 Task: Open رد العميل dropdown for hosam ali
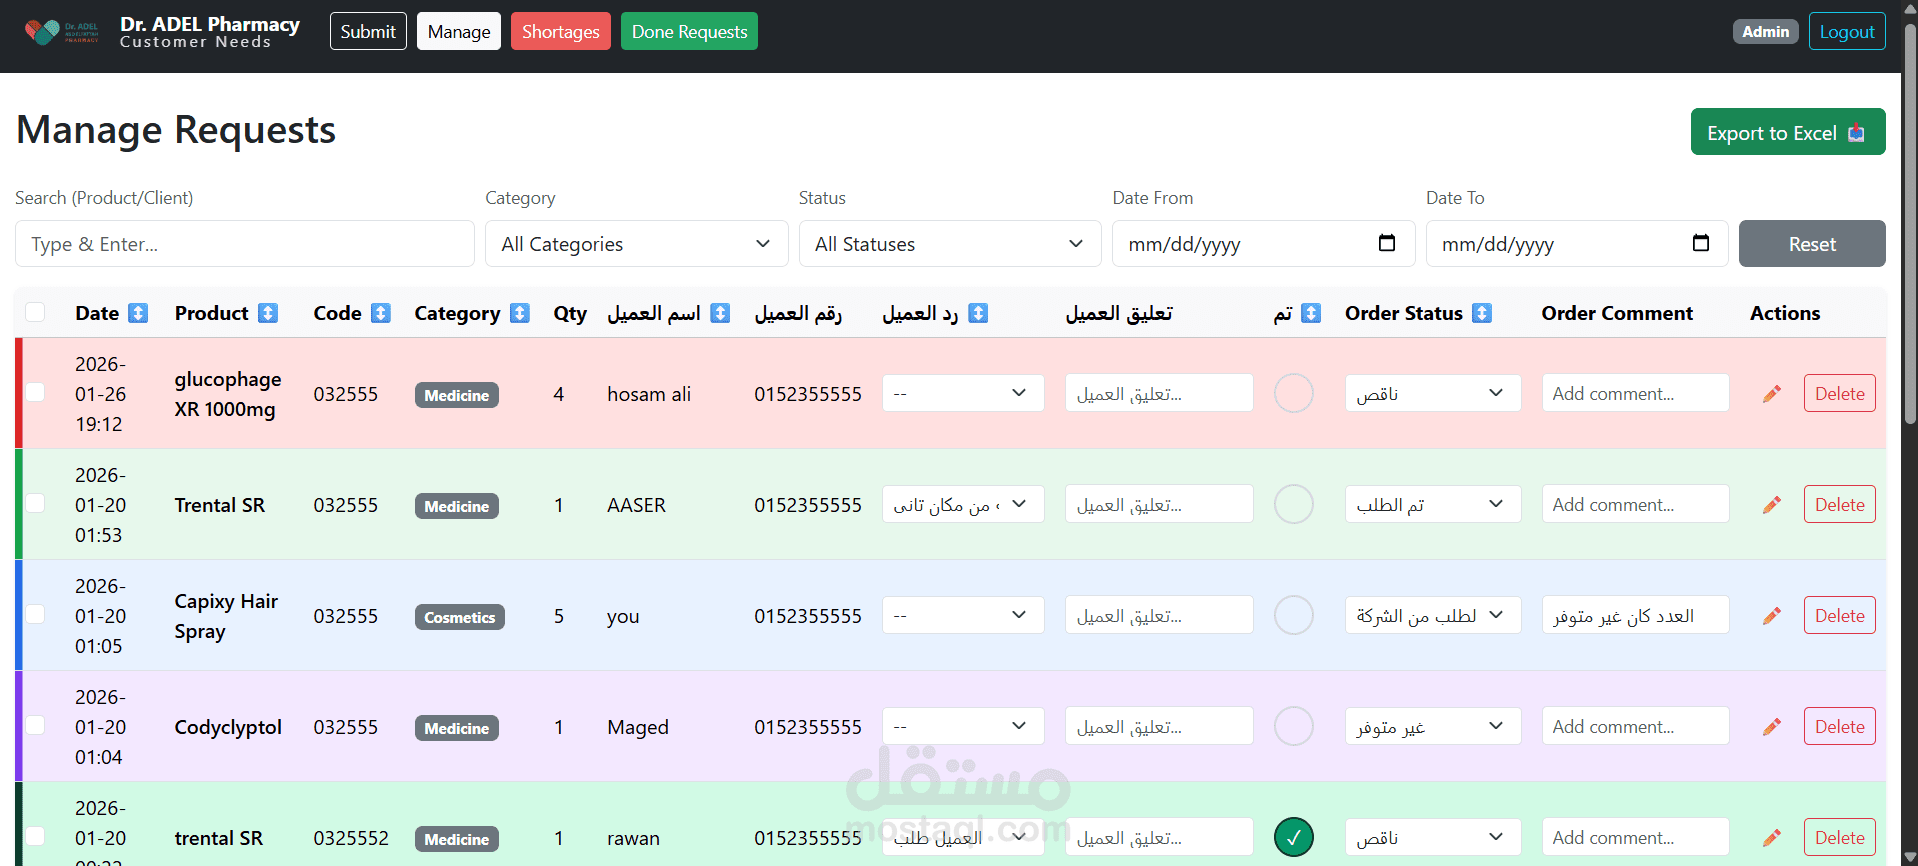coord(963,393)
